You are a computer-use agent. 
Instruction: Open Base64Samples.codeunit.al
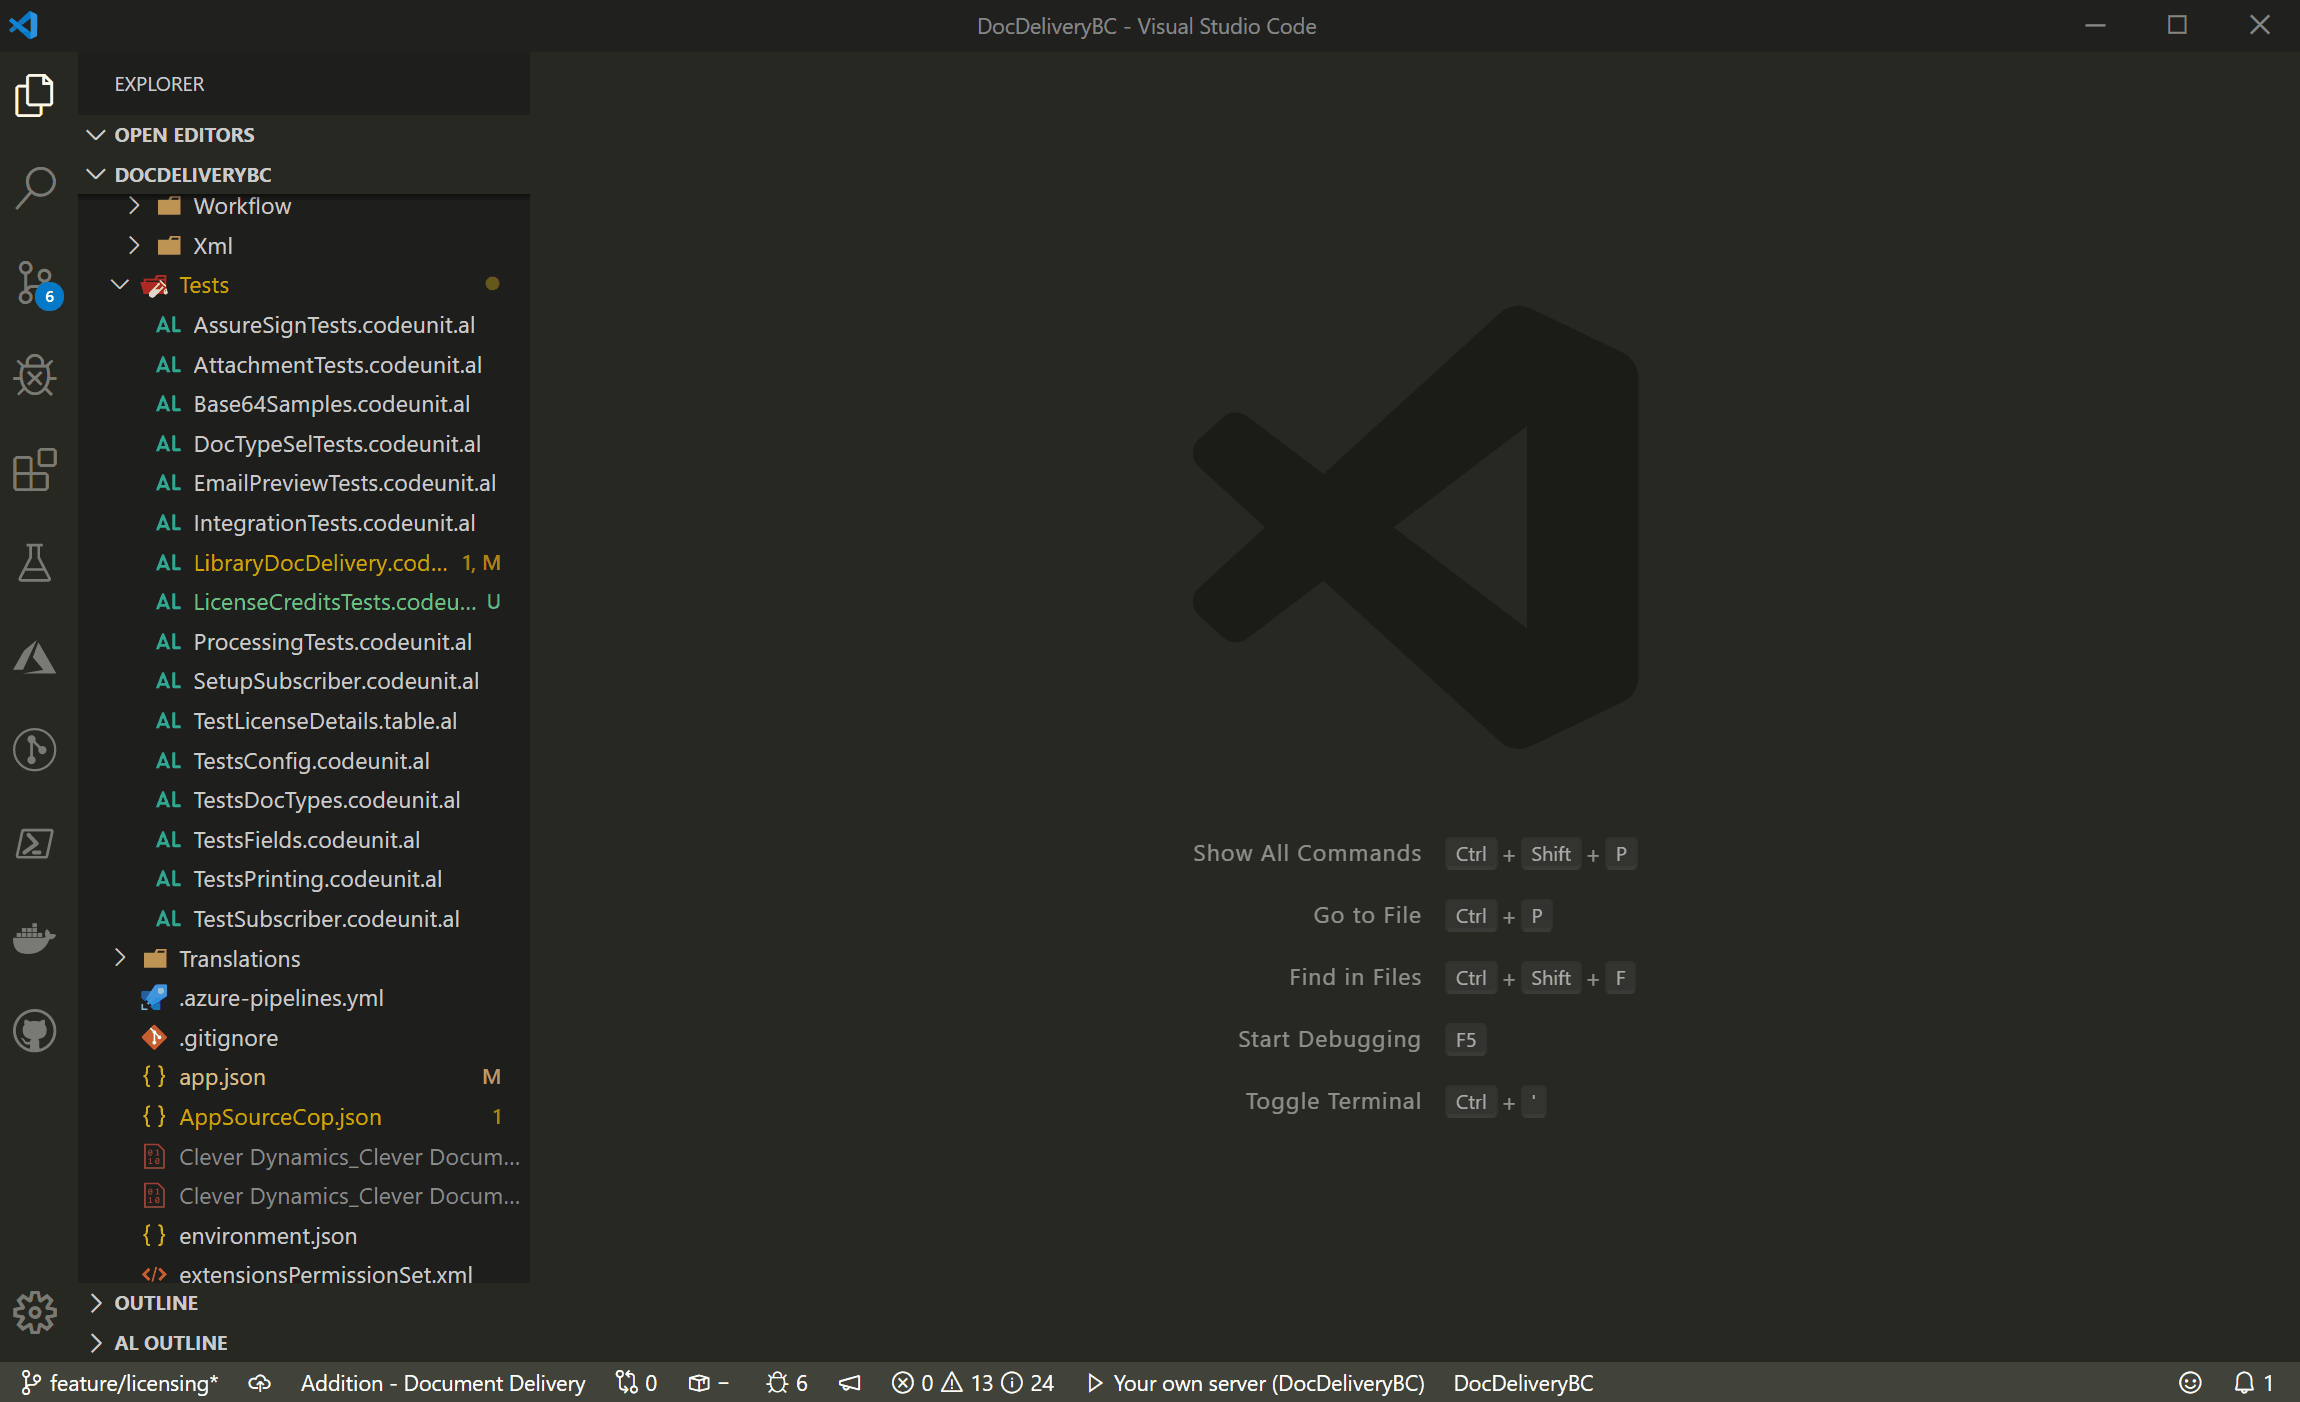click(304, 404)
